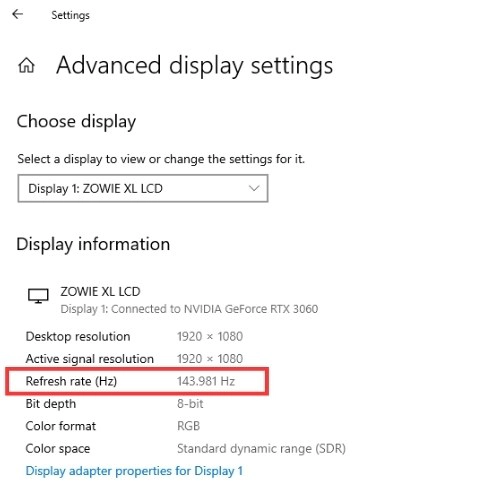Click the Connected to NVIDIA GeForce RTX 3060 text
This screenshot has height=500, width=500.
(x=214, y=309)
